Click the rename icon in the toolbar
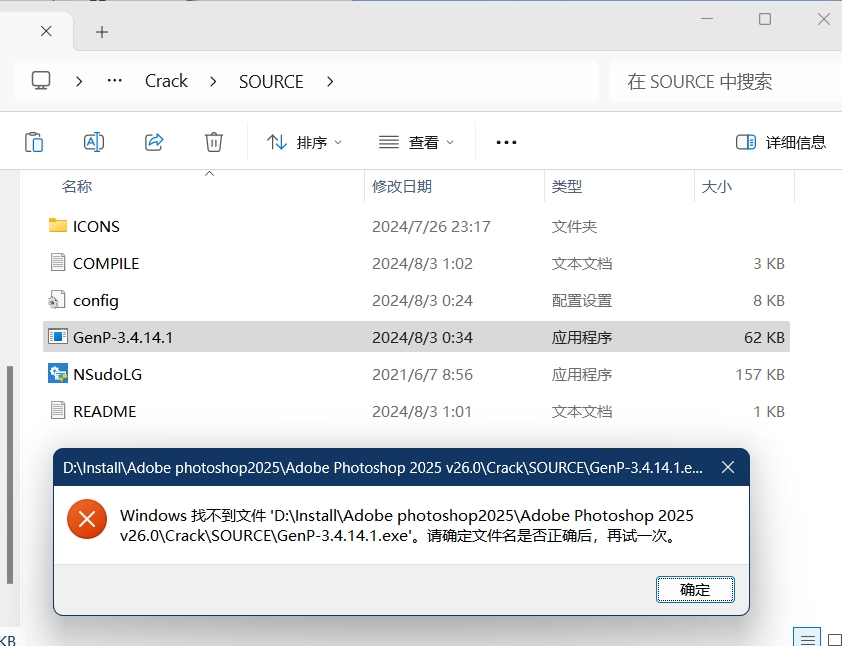 94,142
